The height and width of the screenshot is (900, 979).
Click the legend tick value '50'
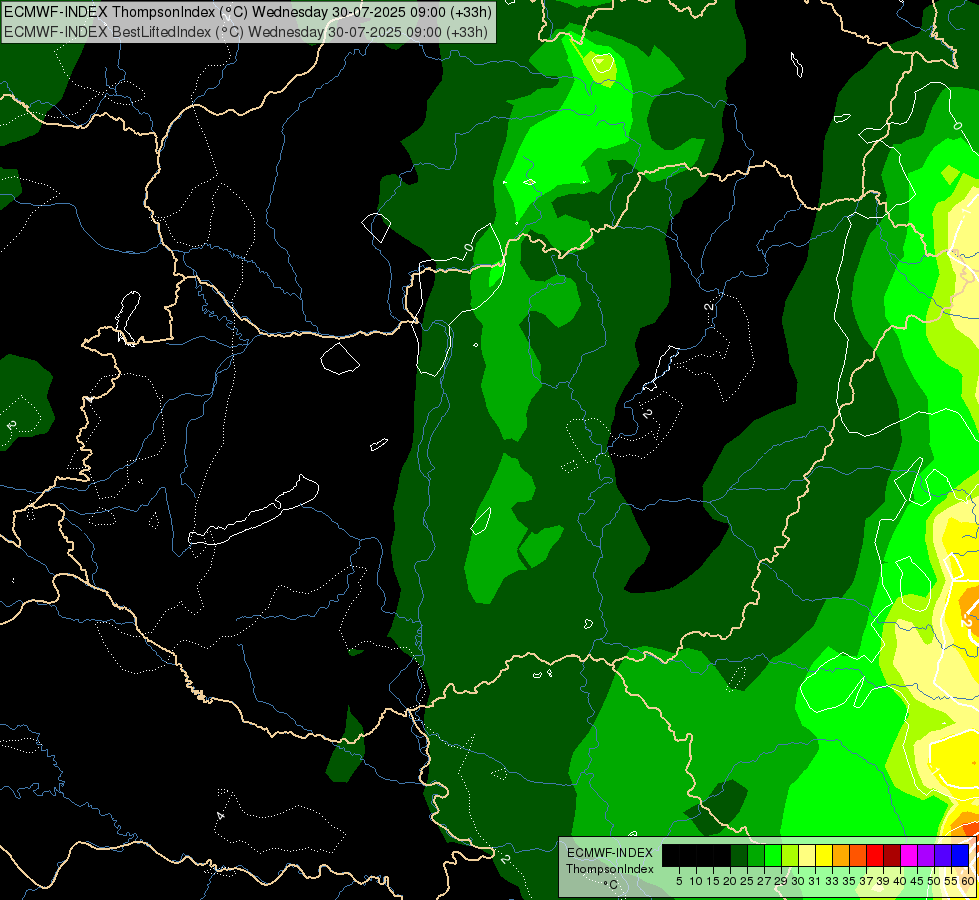click(934, 881)
